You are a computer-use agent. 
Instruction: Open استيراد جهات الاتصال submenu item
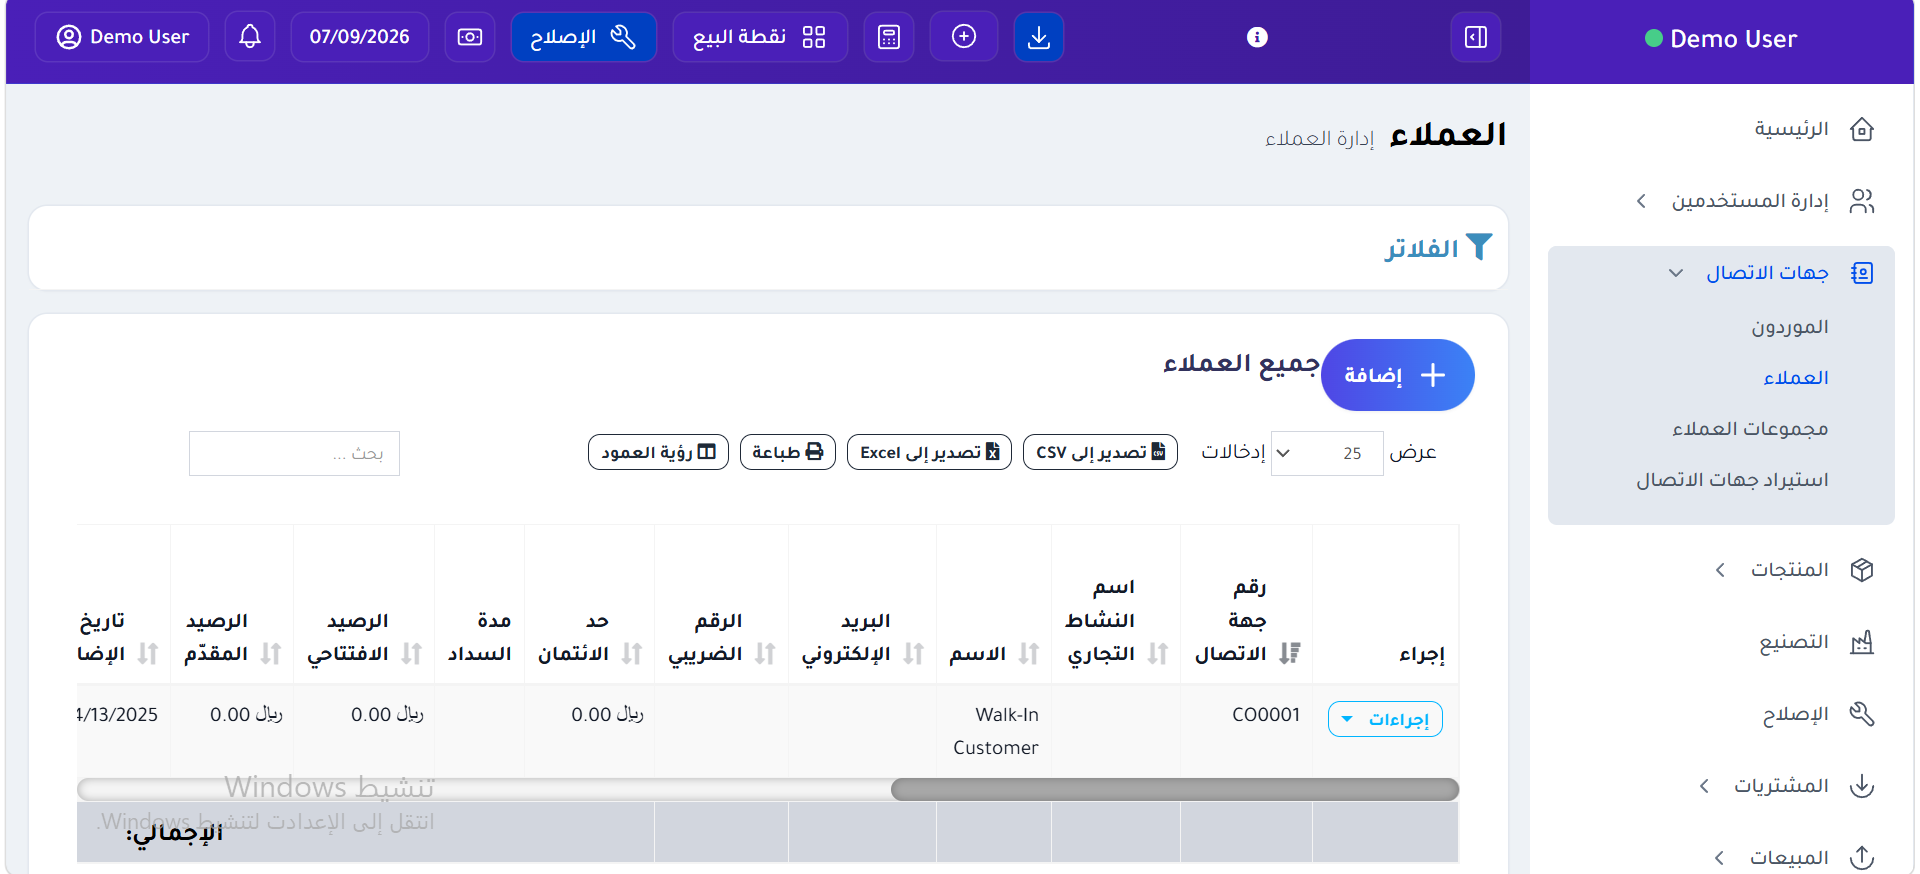click(1732, 480)
